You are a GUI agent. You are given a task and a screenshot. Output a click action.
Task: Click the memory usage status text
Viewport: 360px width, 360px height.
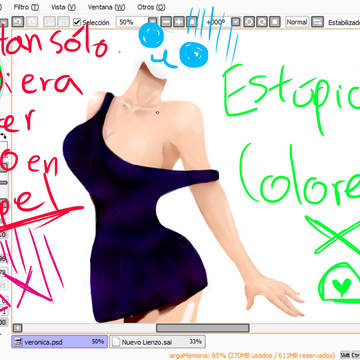252,355
